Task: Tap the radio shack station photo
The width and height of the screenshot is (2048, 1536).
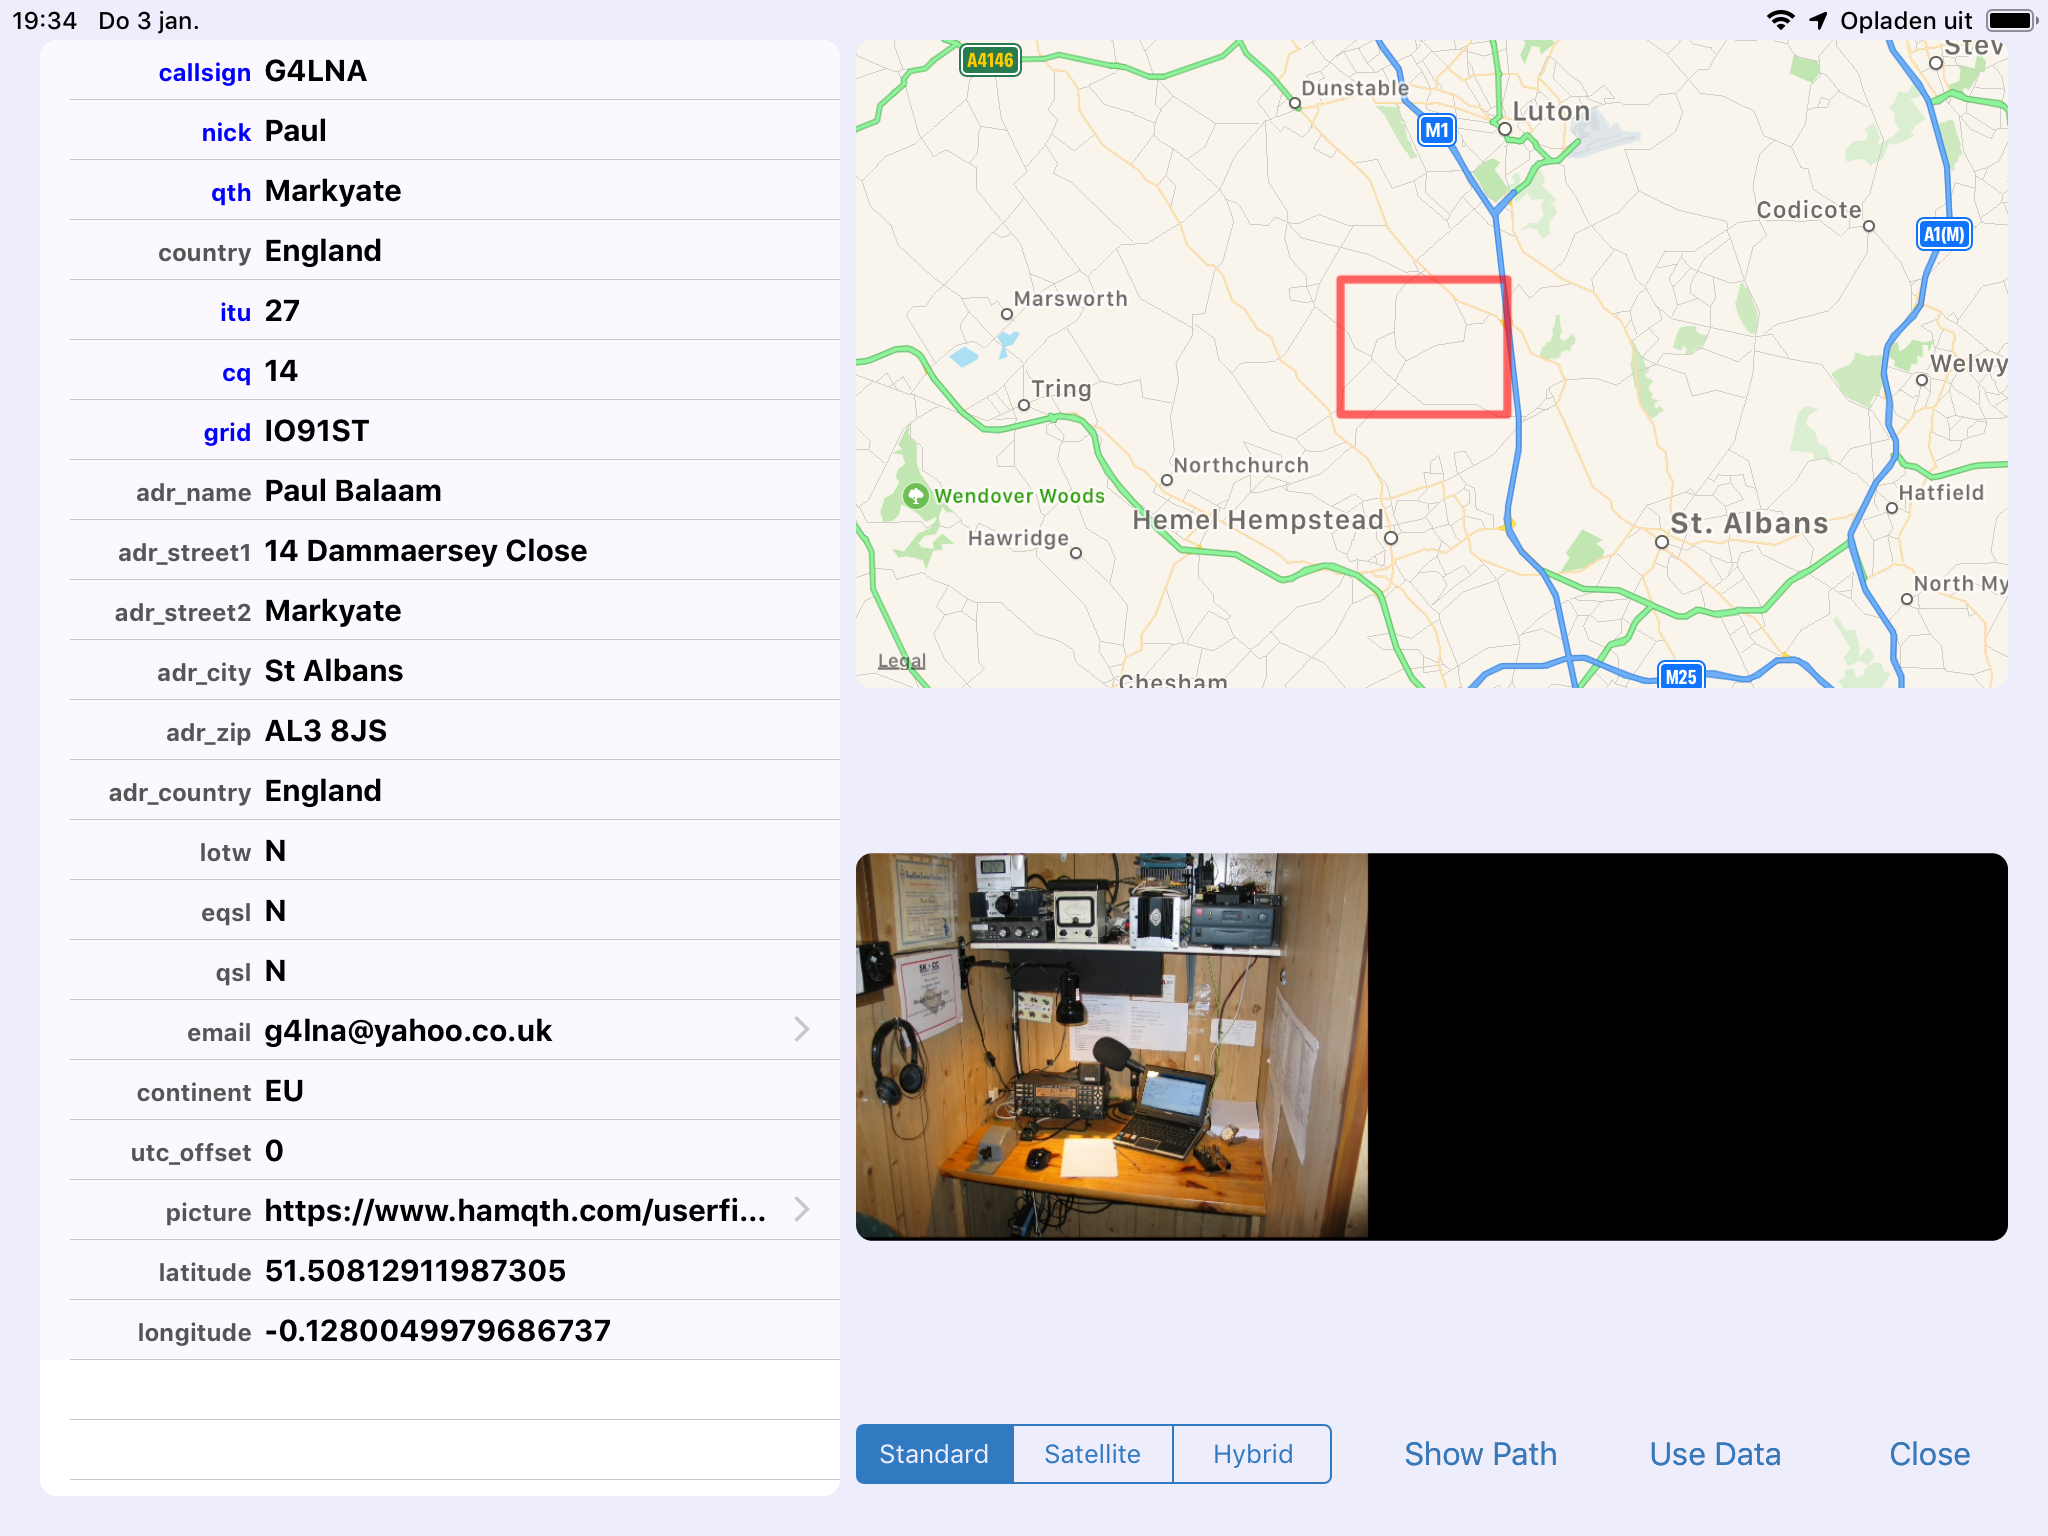Action: tap(1111, 1046)
